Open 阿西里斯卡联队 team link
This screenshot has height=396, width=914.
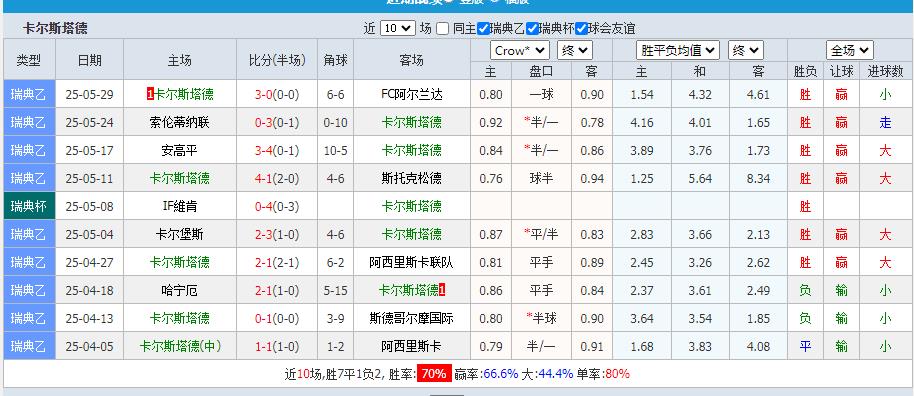(x=412, y=262)
